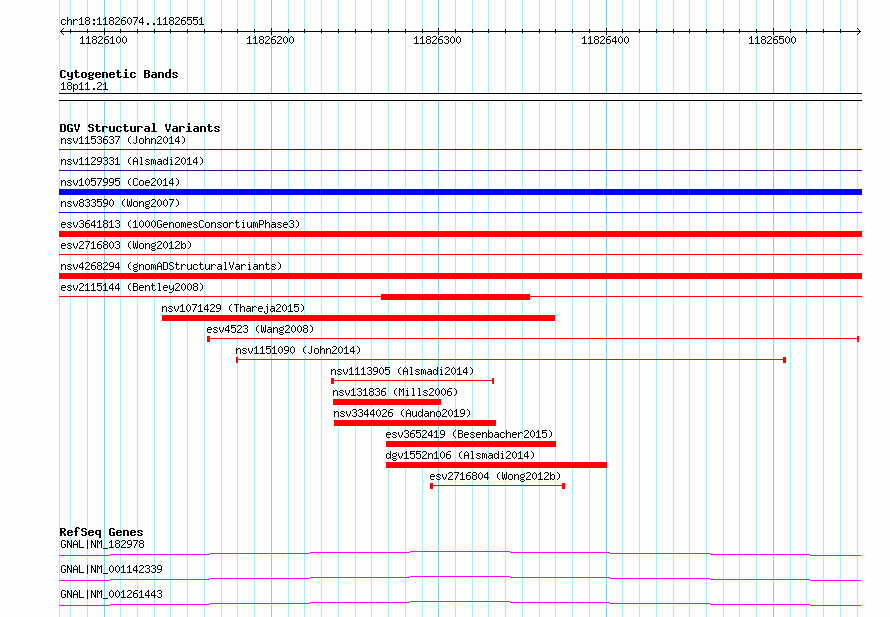
Task: Click the DGV Structural Variants track title
Action: (x=140, y=128)
